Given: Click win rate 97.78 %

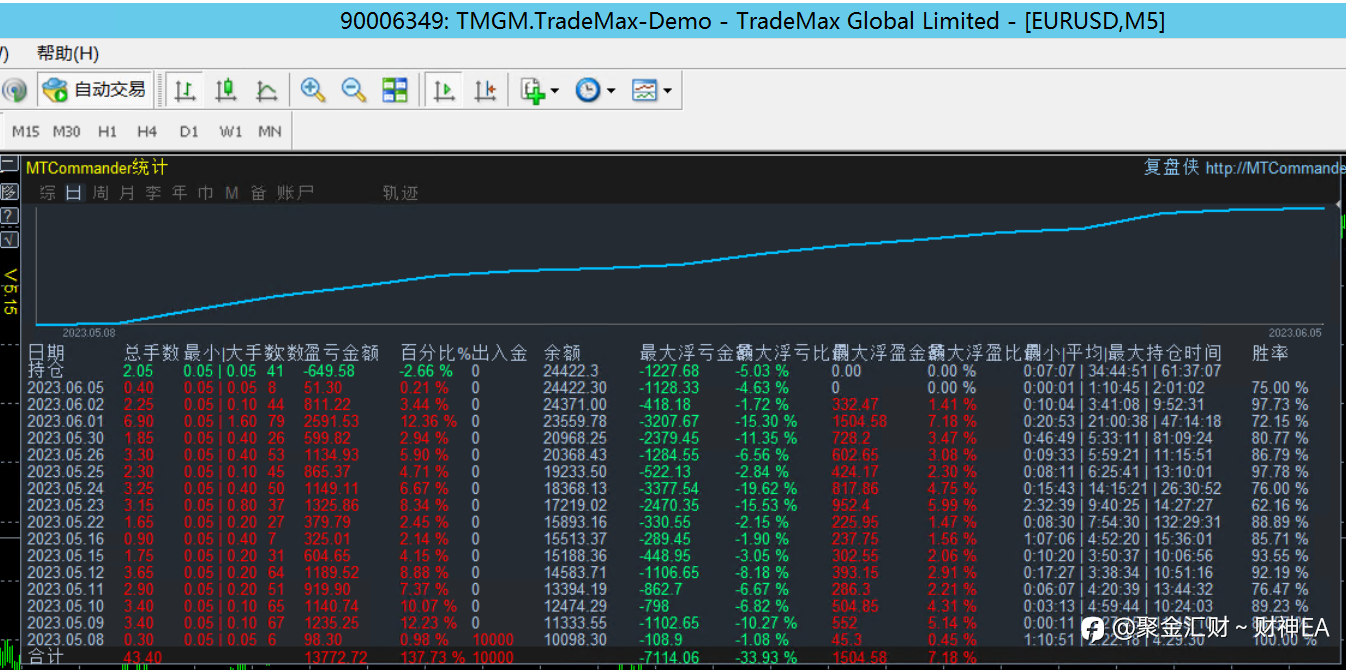Looking at the screenshot, I should click(1280, 472).
